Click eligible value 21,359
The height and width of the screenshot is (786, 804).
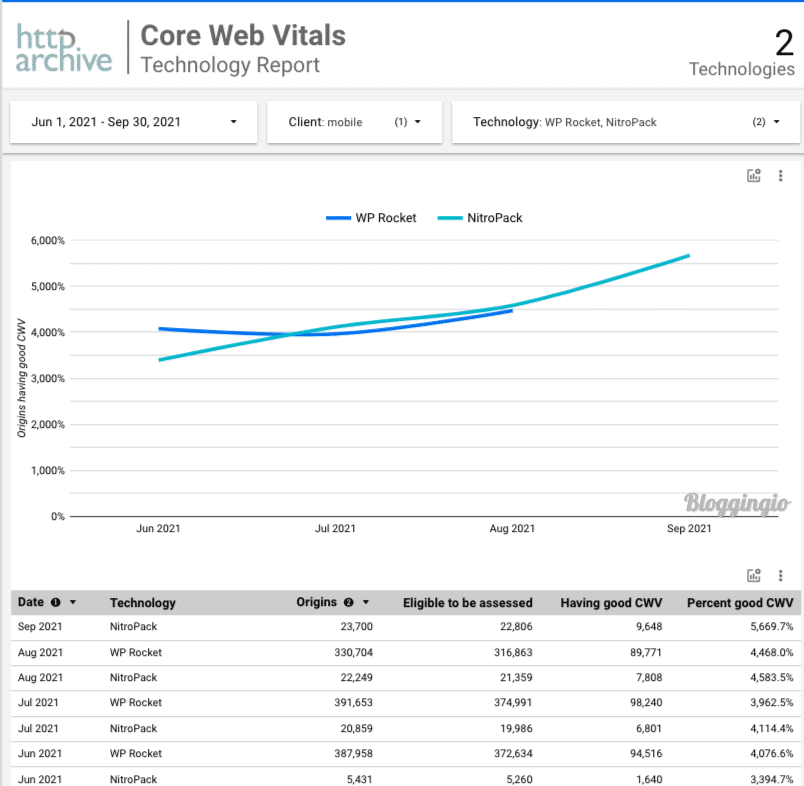[516, 677]
